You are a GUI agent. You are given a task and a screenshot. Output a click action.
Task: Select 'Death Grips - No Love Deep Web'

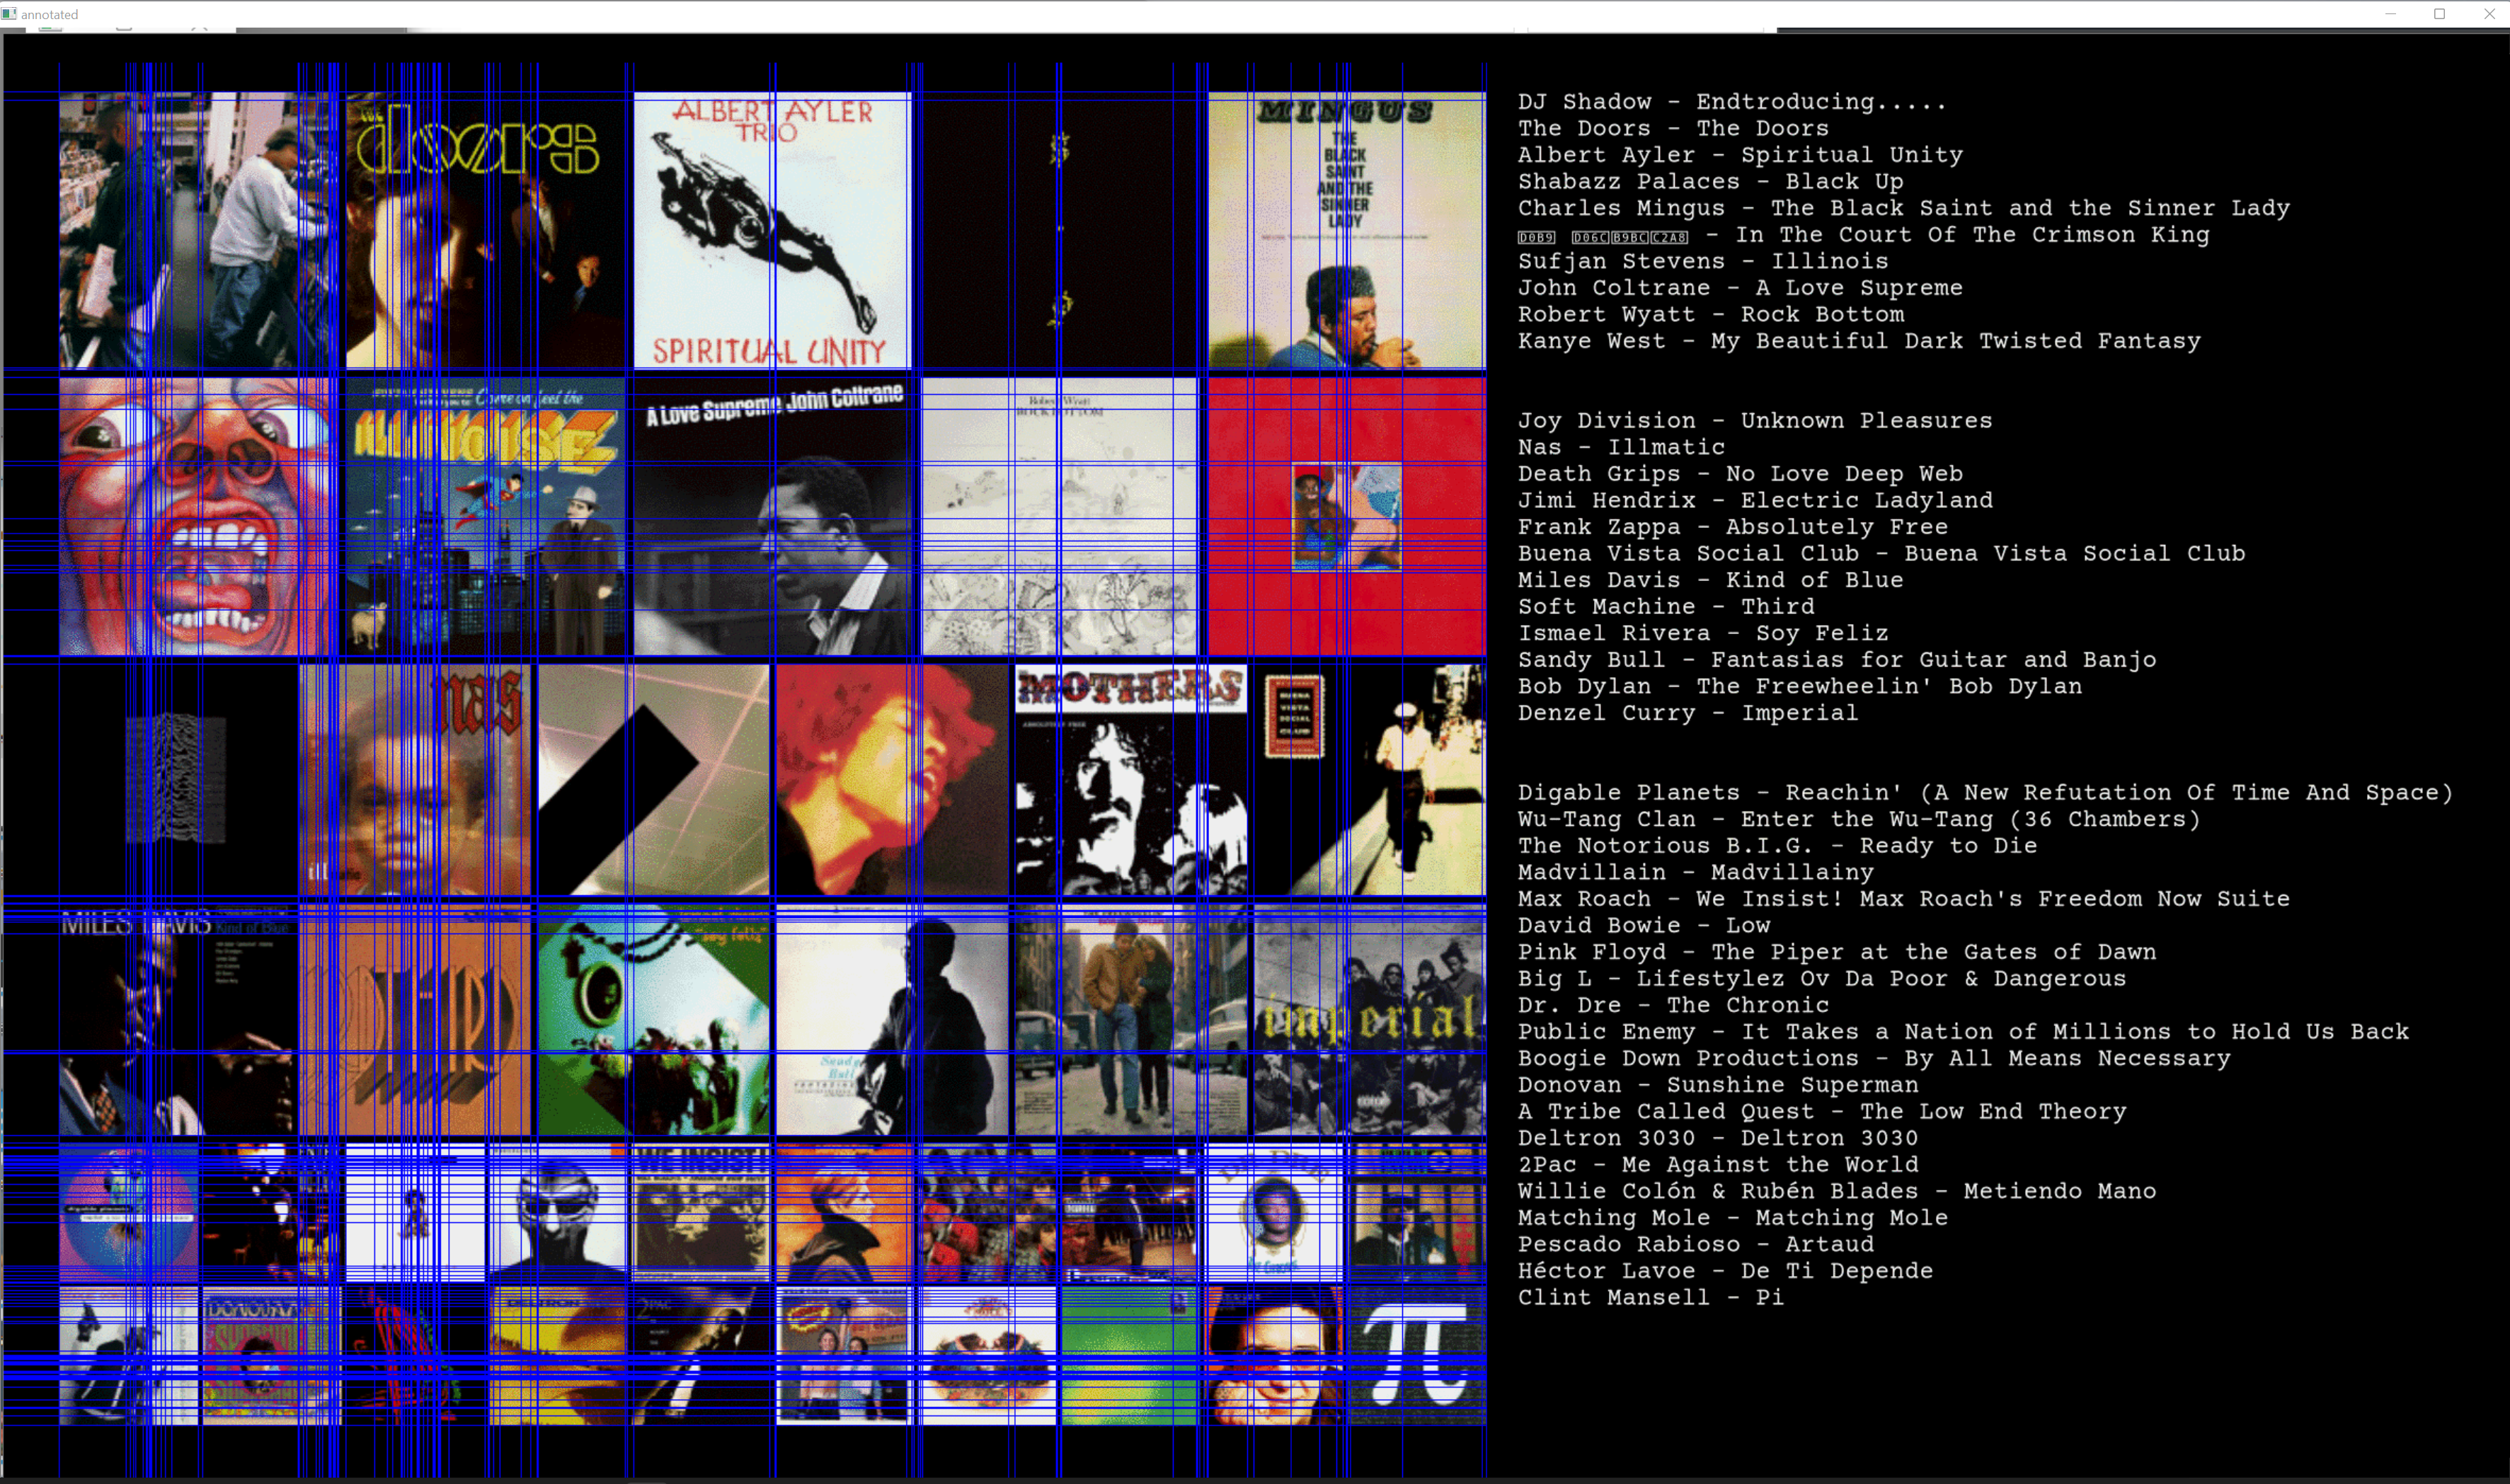[1740, 474]
